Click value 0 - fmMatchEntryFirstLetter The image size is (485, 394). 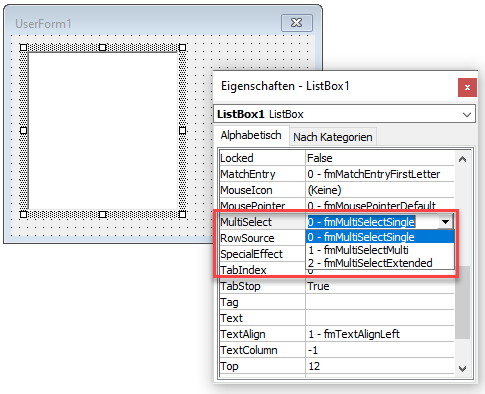(x=374, y=174)
